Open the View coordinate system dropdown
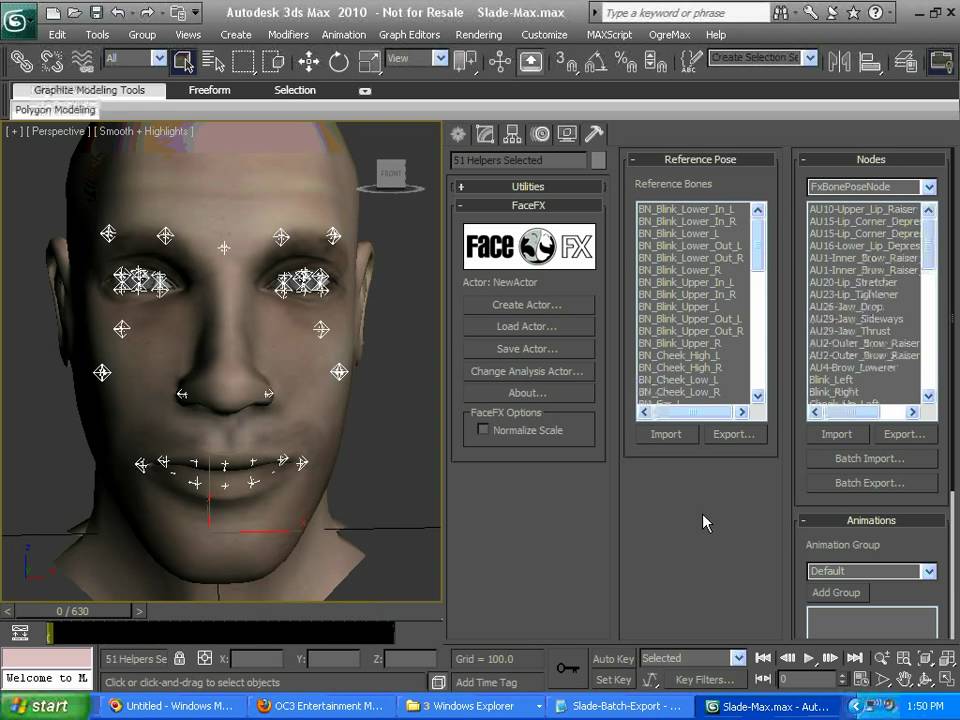Image resolution: width=960 pixels, height=720 pixels. (x=440, y=58)
